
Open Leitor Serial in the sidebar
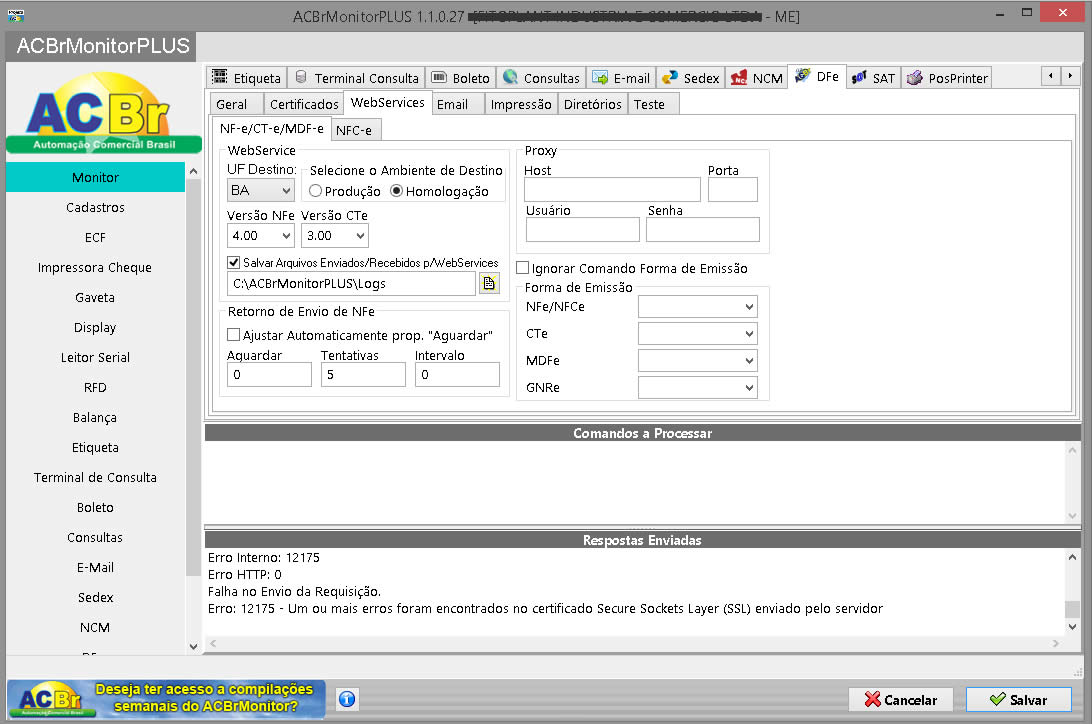click(95, 357)
